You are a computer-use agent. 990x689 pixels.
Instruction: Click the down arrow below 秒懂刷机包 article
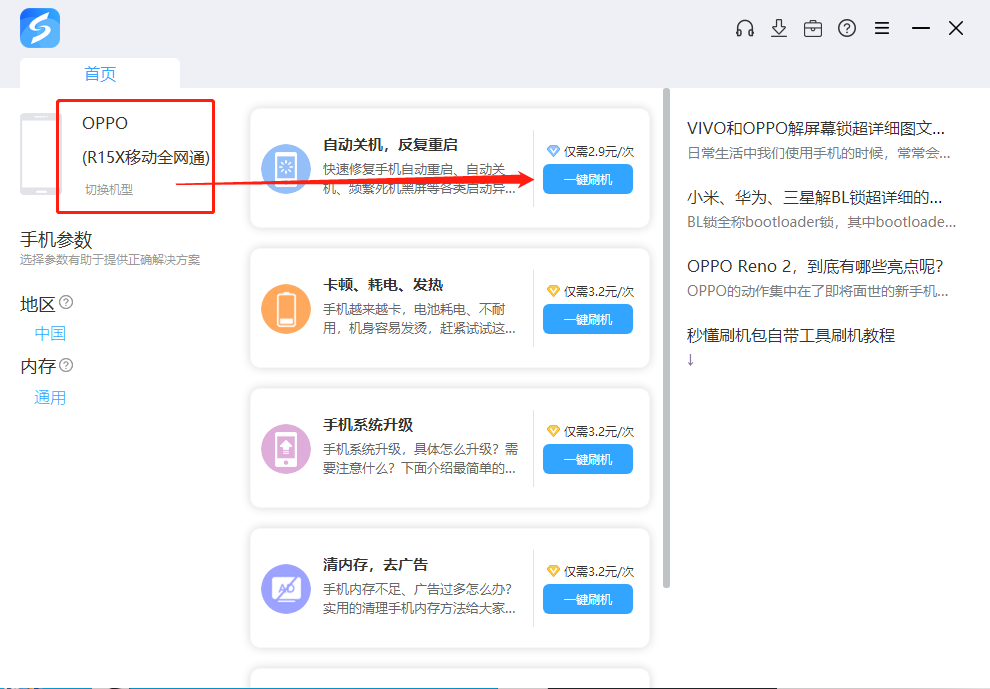(x=691, y=359)
